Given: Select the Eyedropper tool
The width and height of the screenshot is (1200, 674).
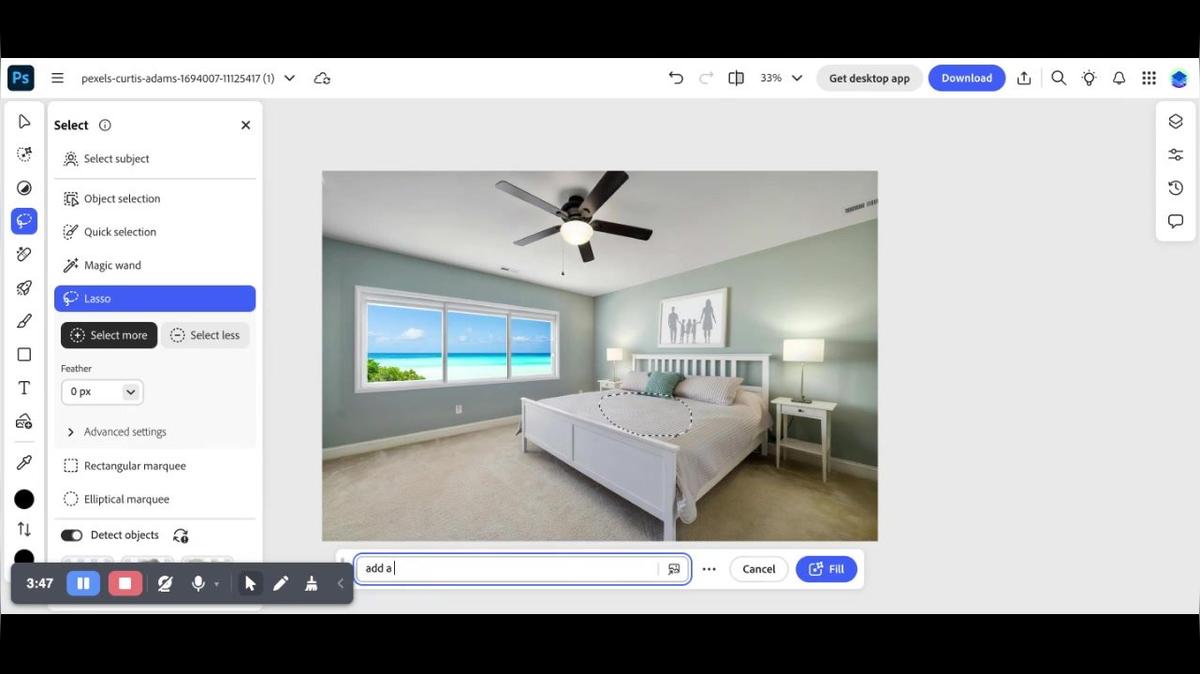Looking at the screenshot, I should pyautogui.click(x=24, y=462).
